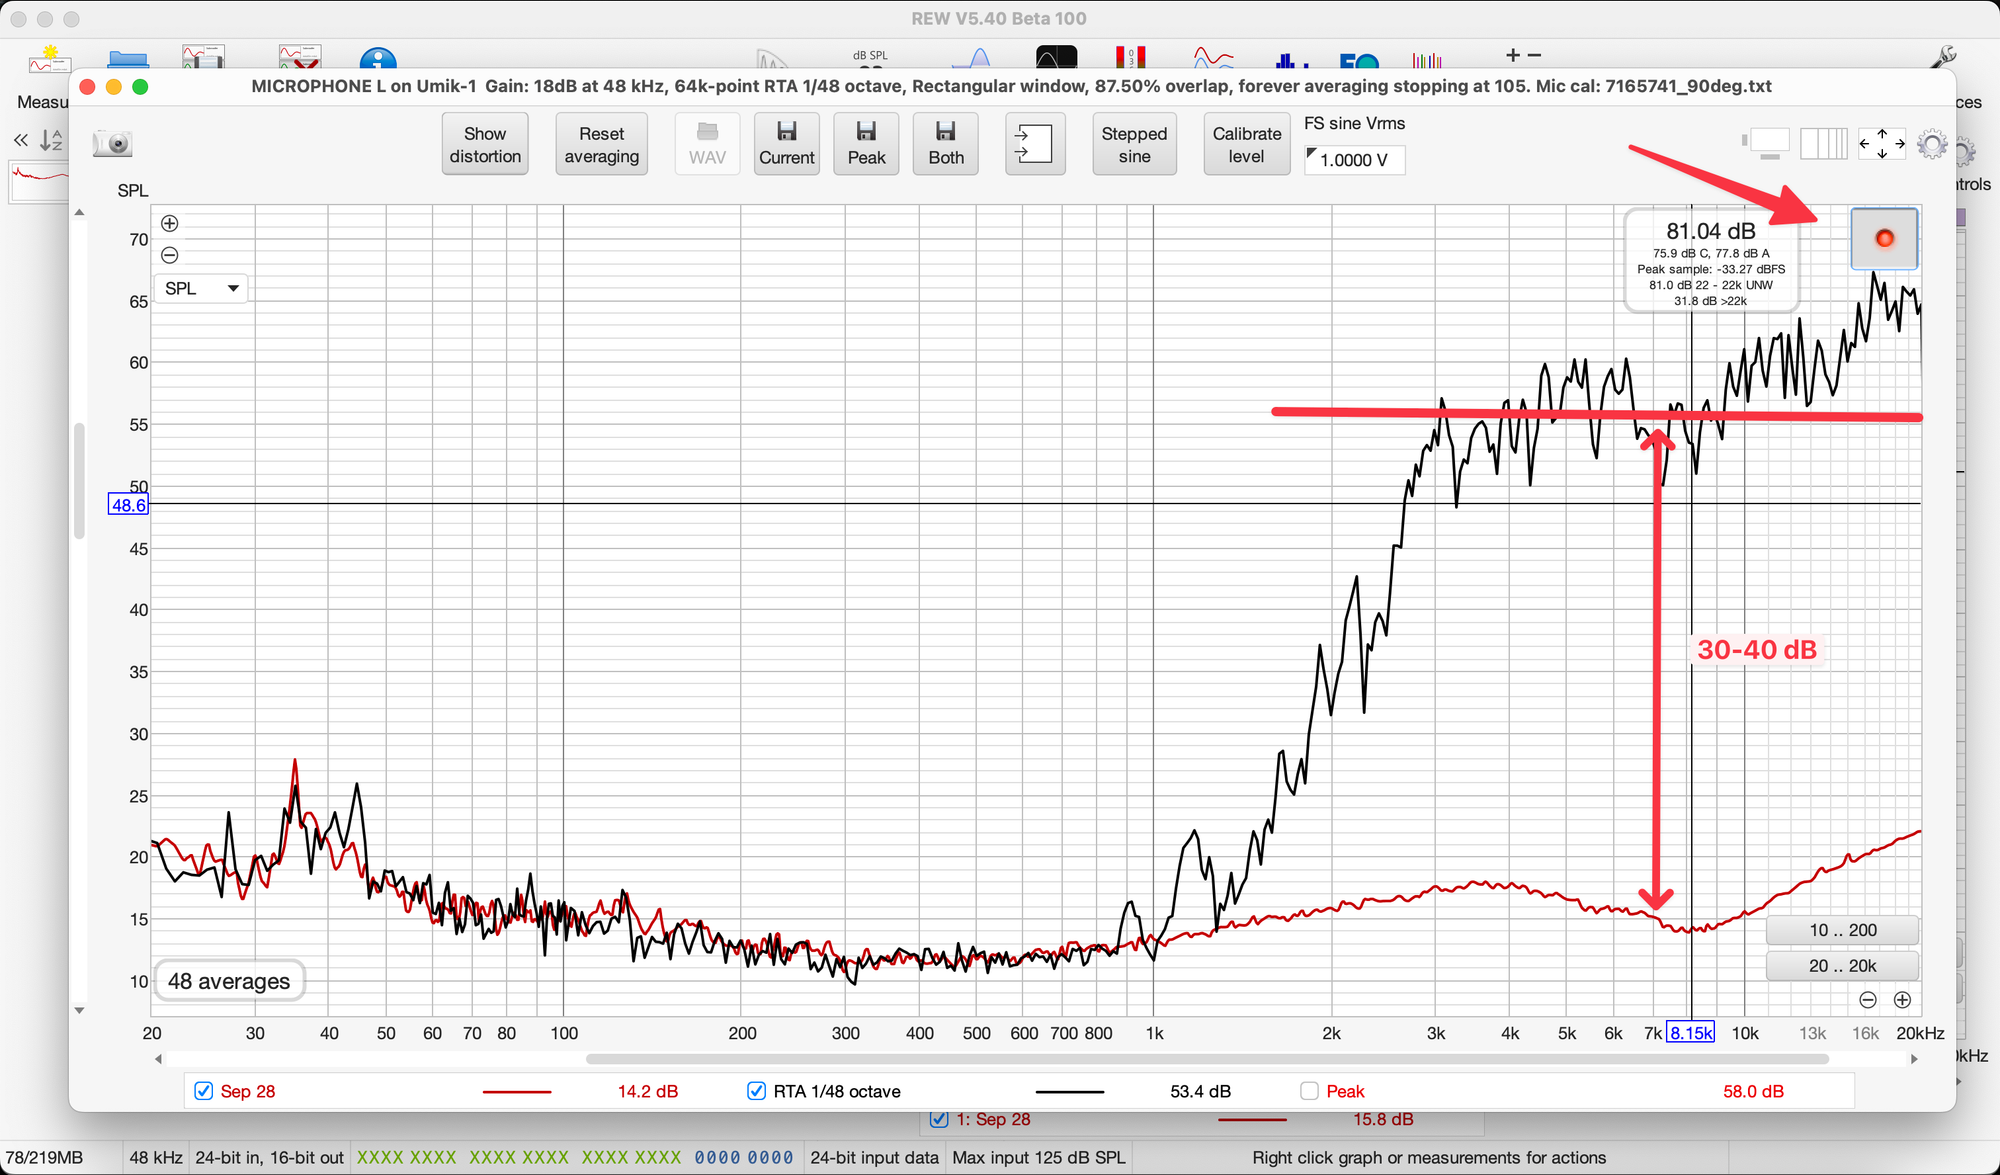
Task: Enable the Peak trace checkbox
Action: (x=1309, y=1091)
